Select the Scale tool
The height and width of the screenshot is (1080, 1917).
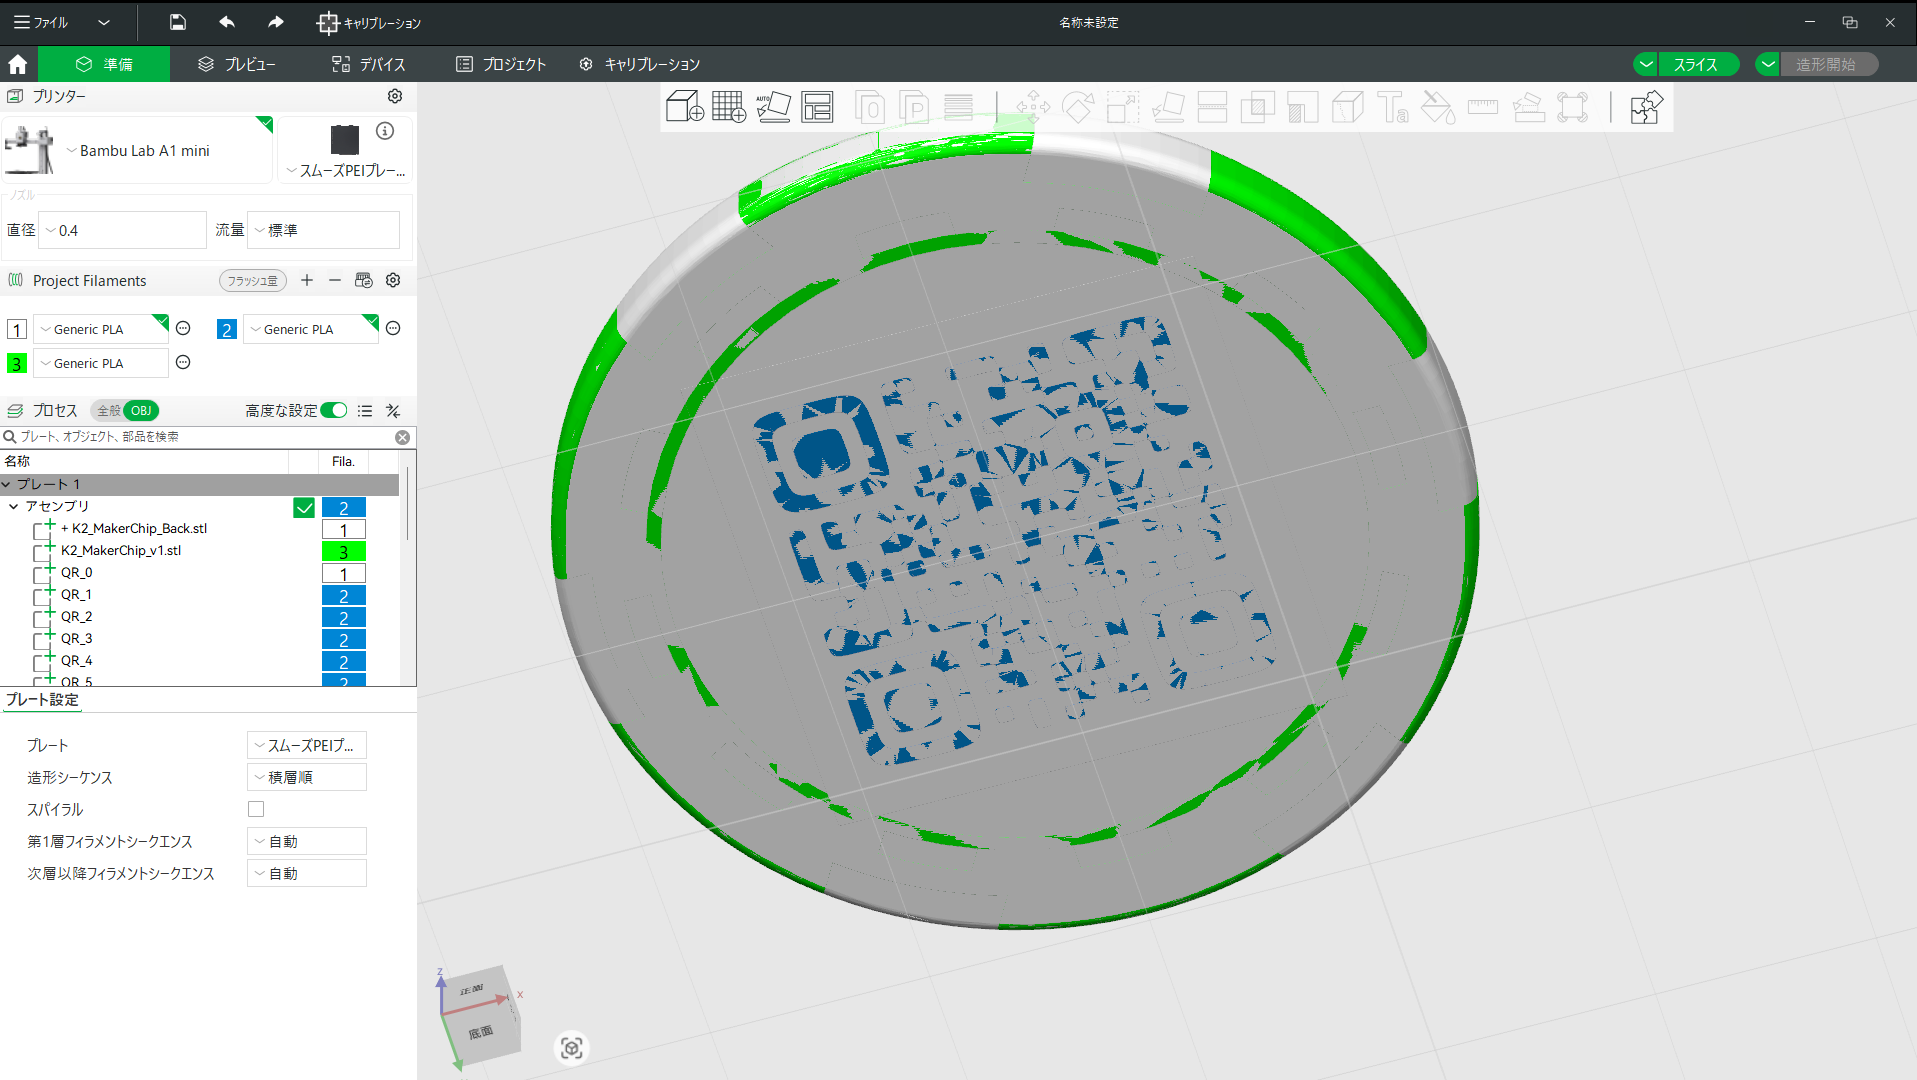(1122, 107)
